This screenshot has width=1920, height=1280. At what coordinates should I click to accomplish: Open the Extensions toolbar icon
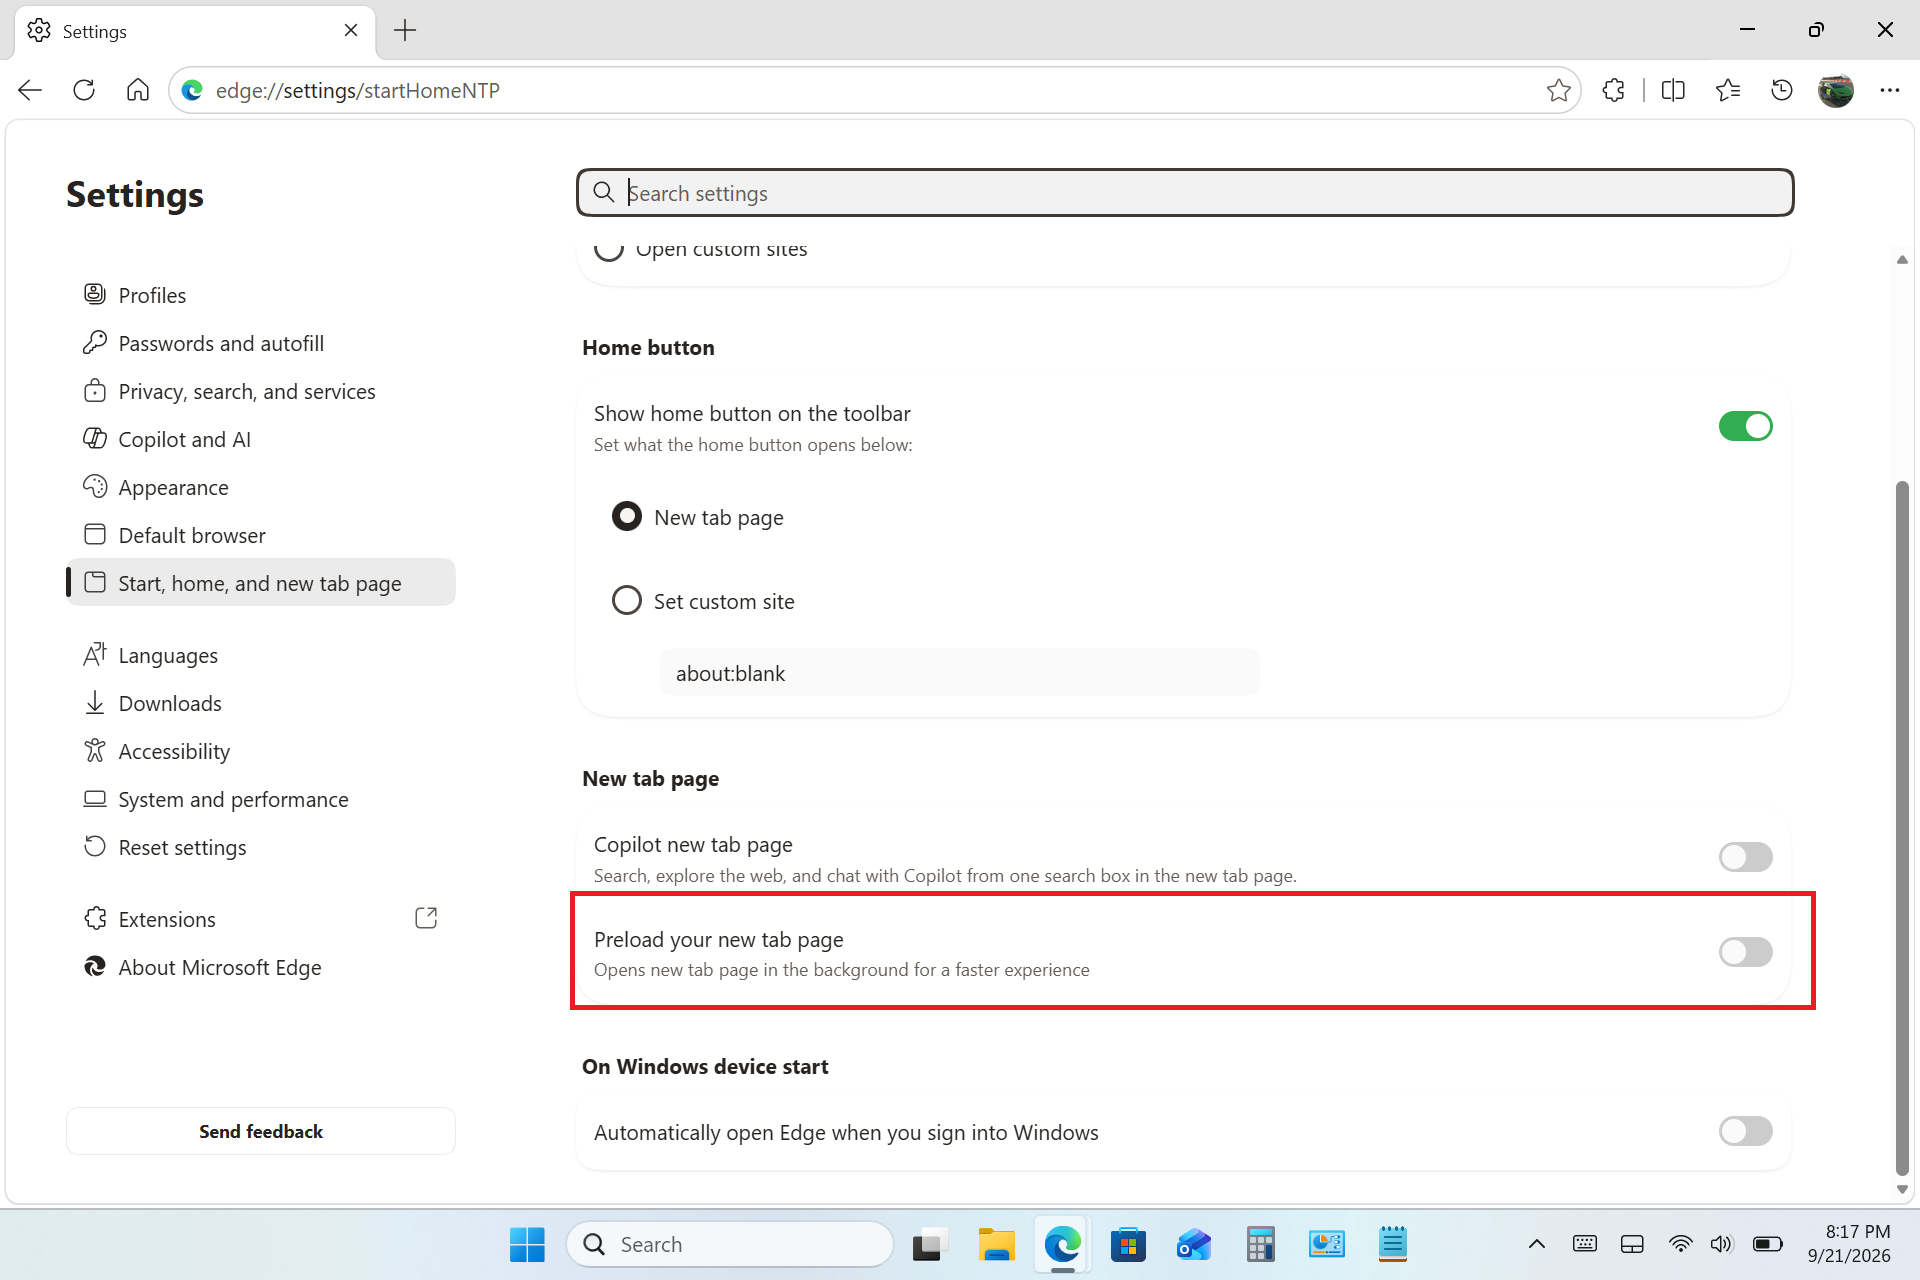pos(1613,90)
